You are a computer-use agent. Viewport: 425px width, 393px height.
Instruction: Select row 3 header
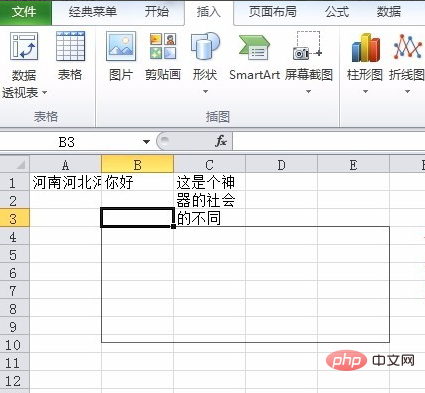14,218
